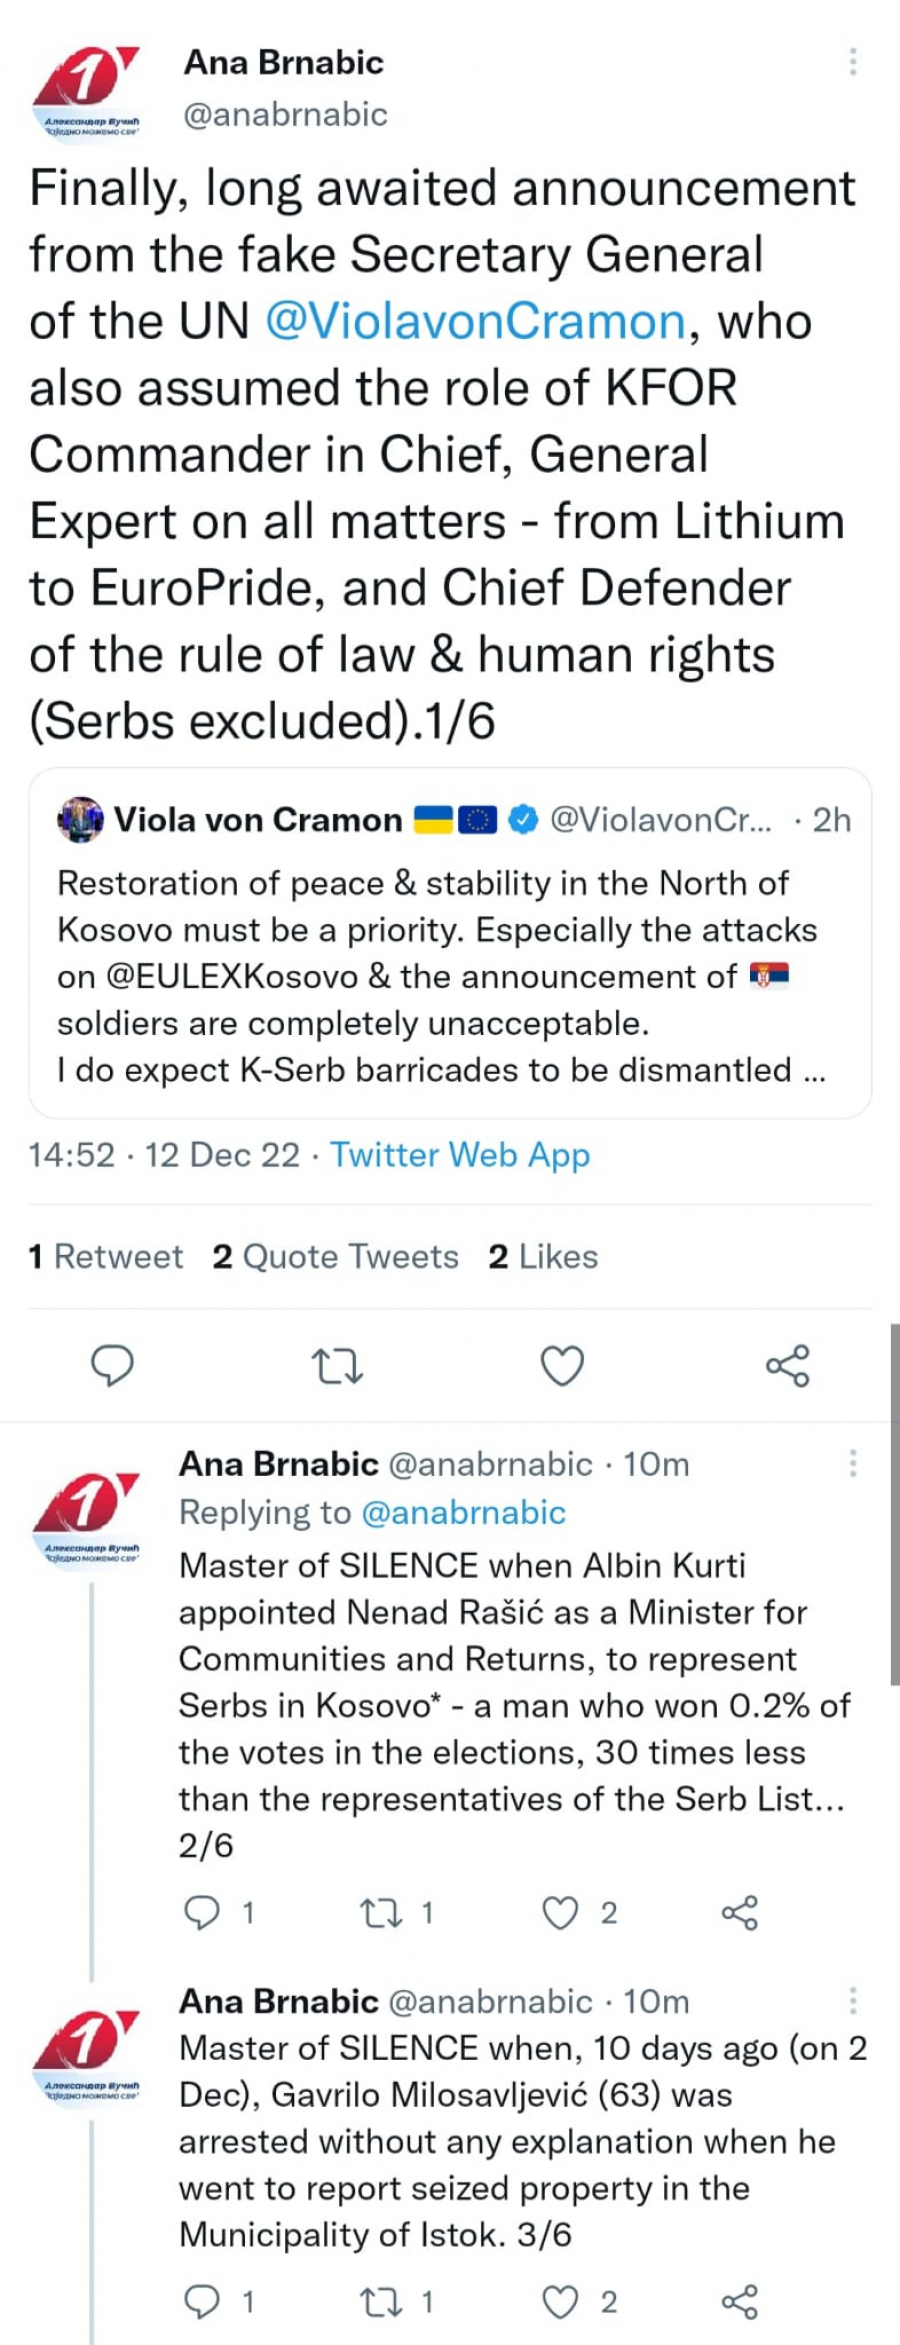Viewport: 900px width, 2345px height.
Task: Reply to the 2/6 thread tweet
Action: coord(203,1913)
